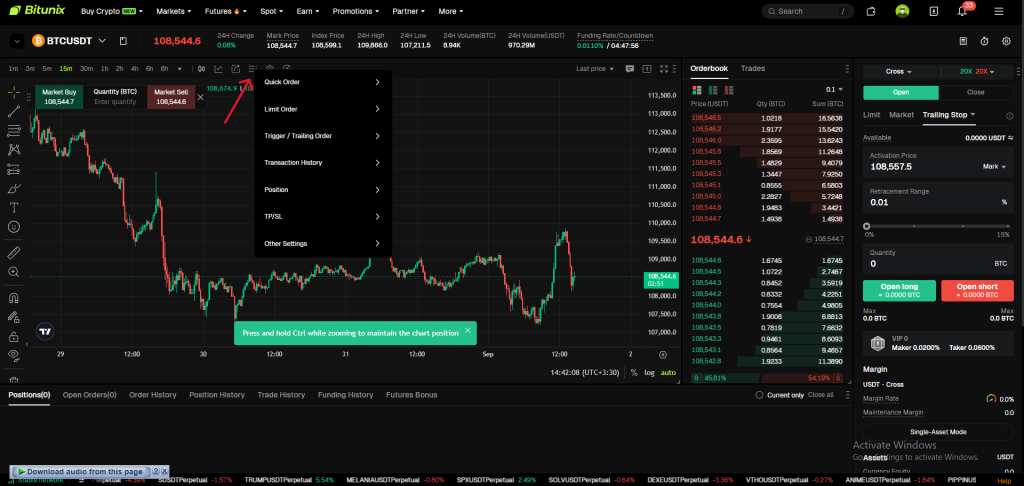Viewport: 1024px width, 486px height.
Task: Click the Single-Asset Mode button
Action: [x=937, y=431]
